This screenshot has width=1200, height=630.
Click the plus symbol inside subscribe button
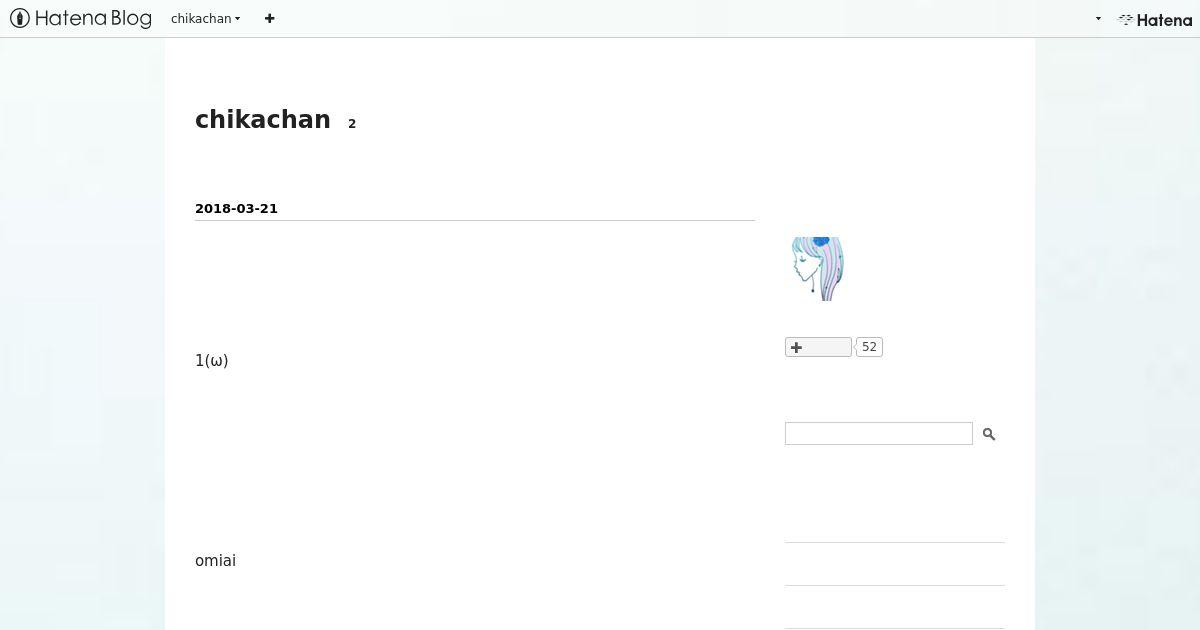click(796, 347)
